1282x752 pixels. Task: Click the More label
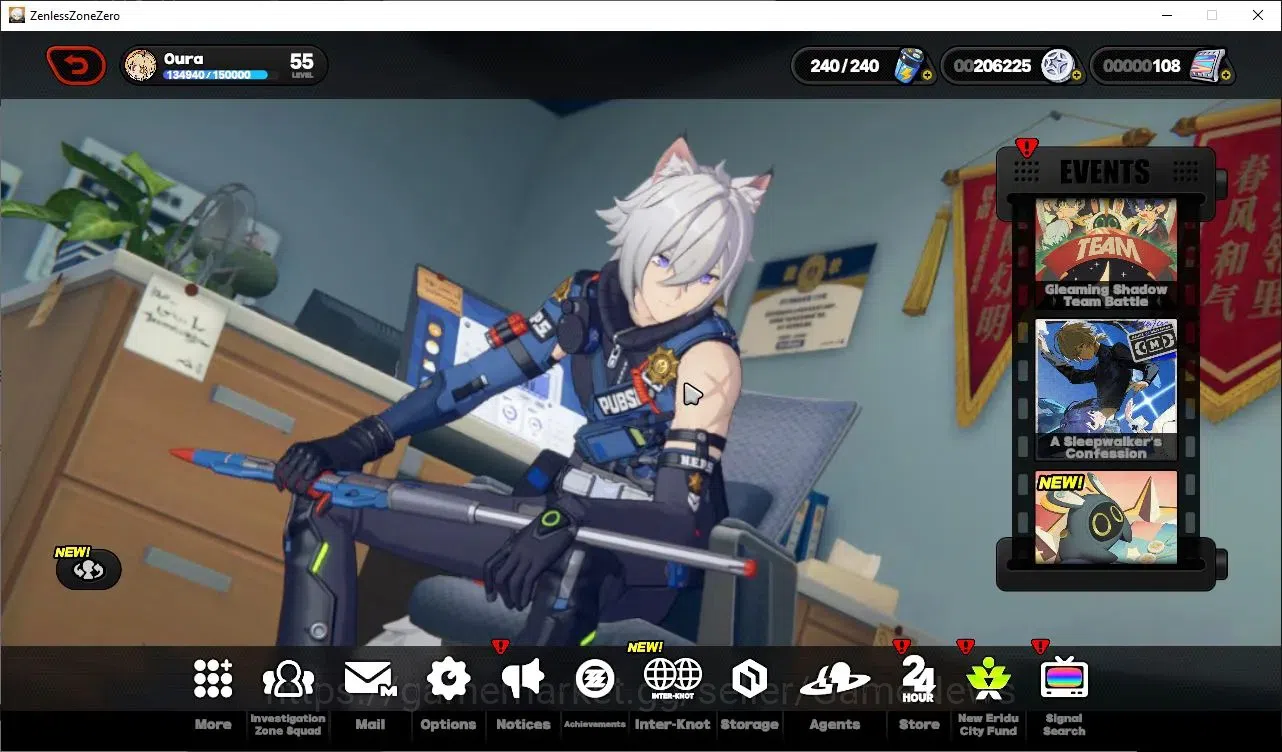(x=213, y=724)
